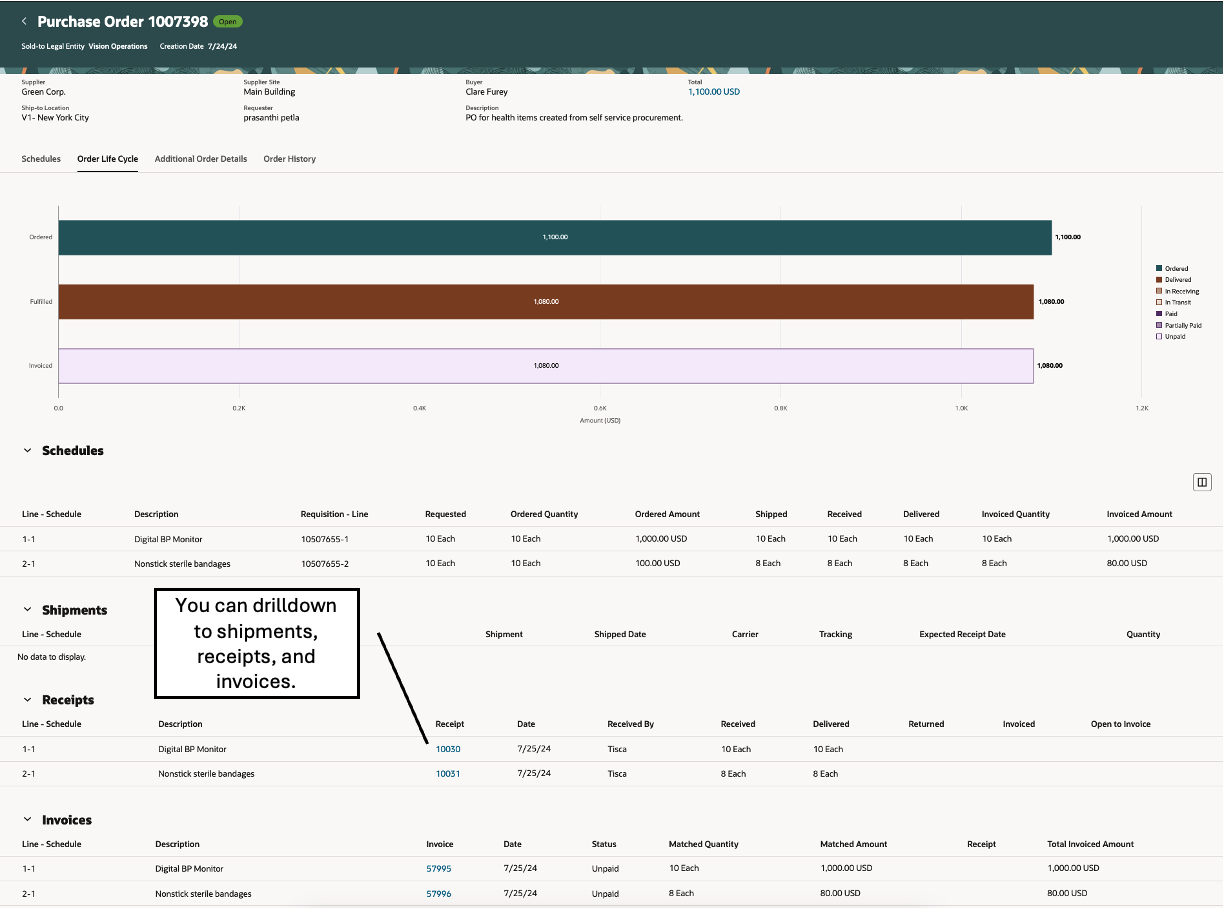The width and height of the screenshot is (1223, 908).
Task: Collapse the Receipts section
Action: tap(27, 700)
